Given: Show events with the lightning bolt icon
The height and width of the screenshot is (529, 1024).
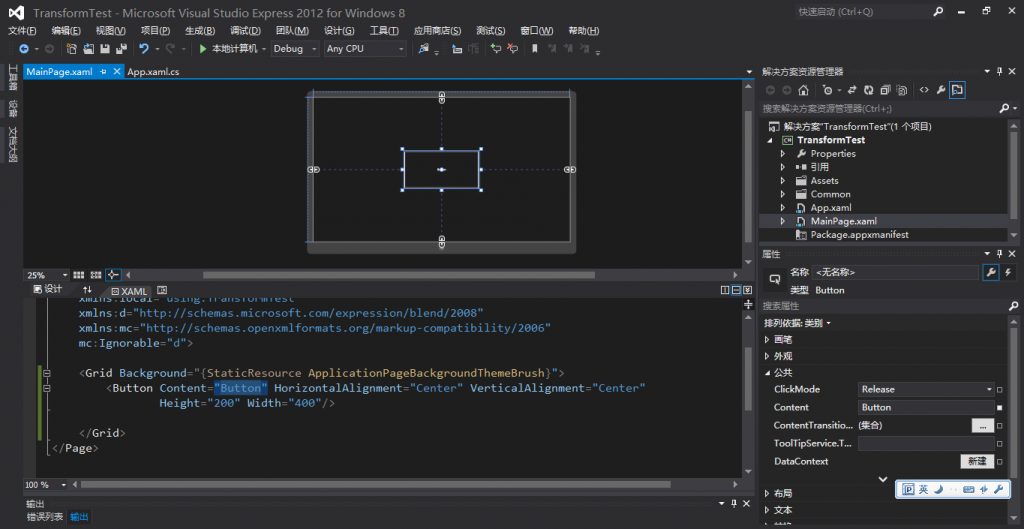Looking at the screenshot, I should point(1008,272).
